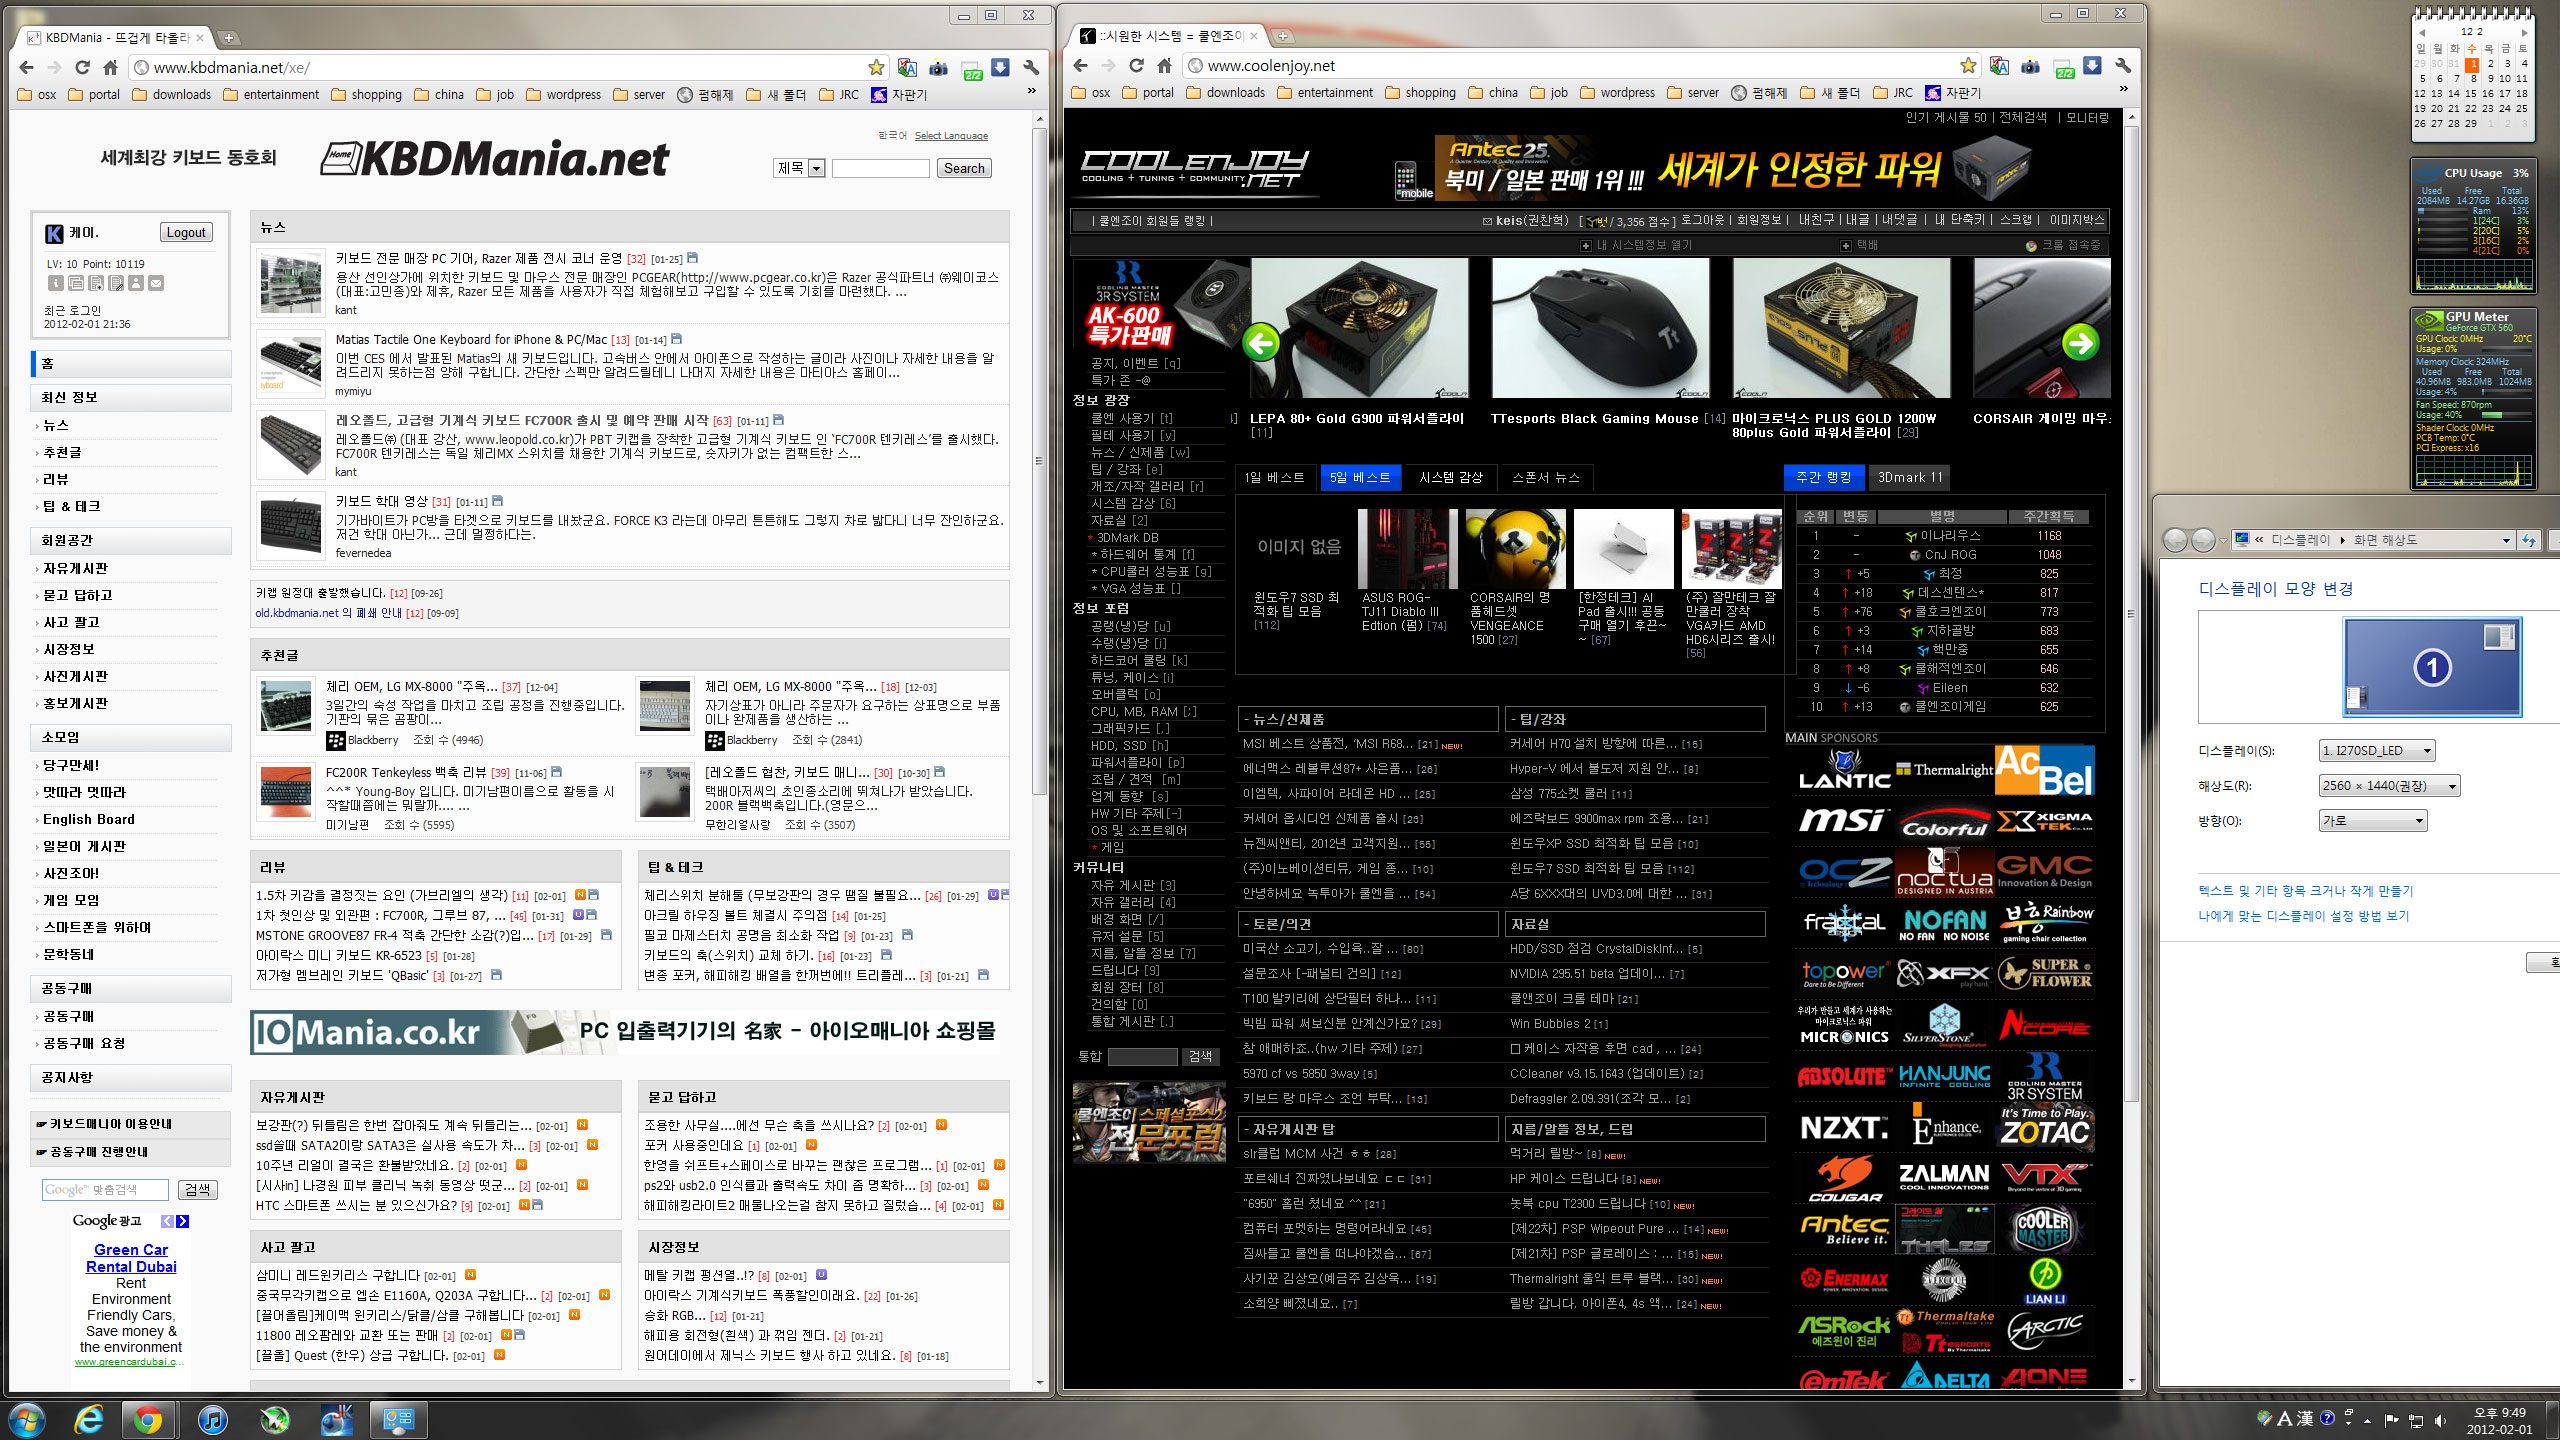Open the 자유게시판 link in KBDMania sidebar
Screen dimensions: 2560x1440
click(x=76, y=568)
